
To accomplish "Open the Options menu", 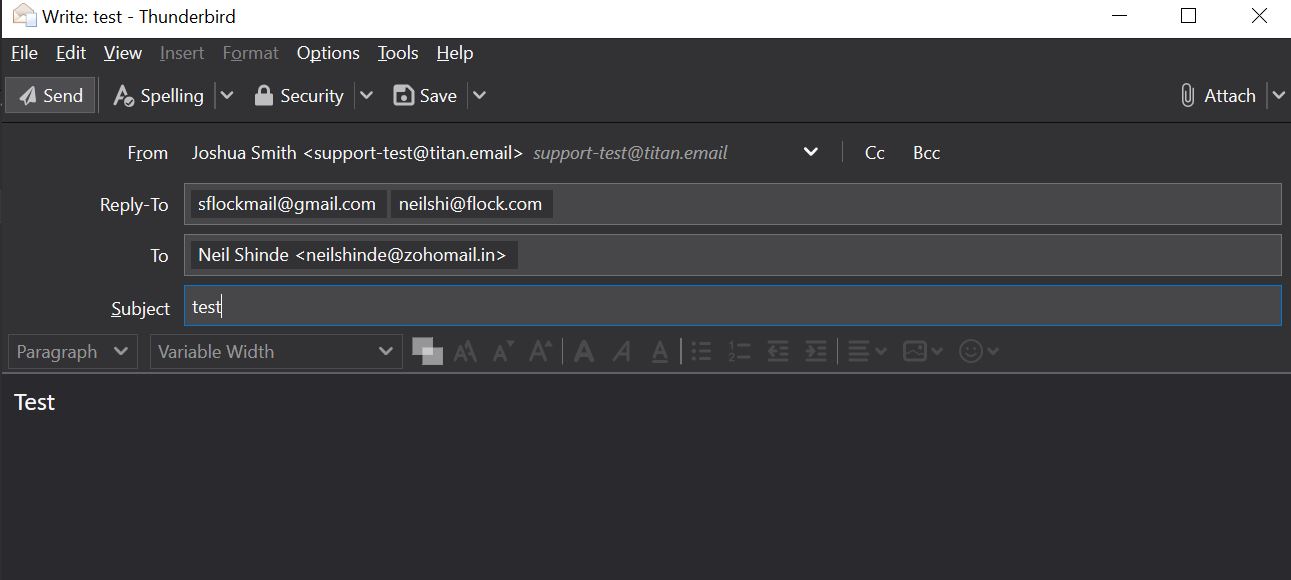I will [x=328, y=53].
